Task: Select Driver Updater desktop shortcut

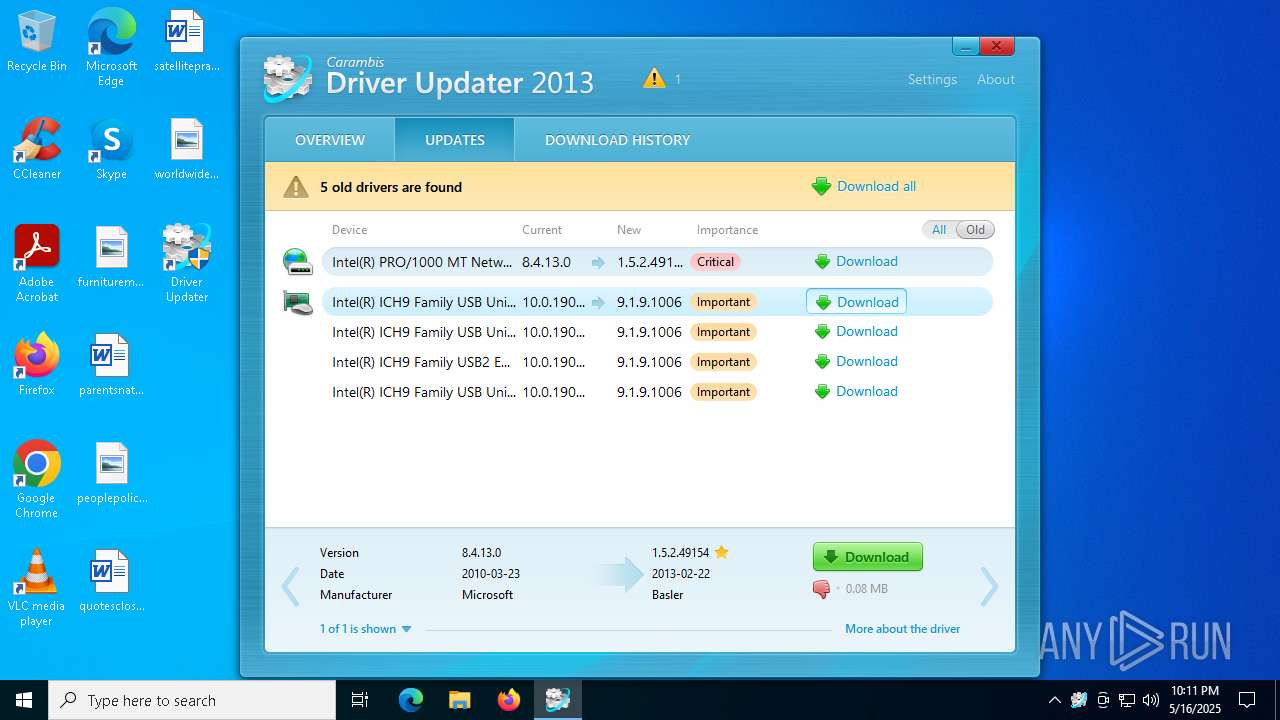Action: coord(187,264)
